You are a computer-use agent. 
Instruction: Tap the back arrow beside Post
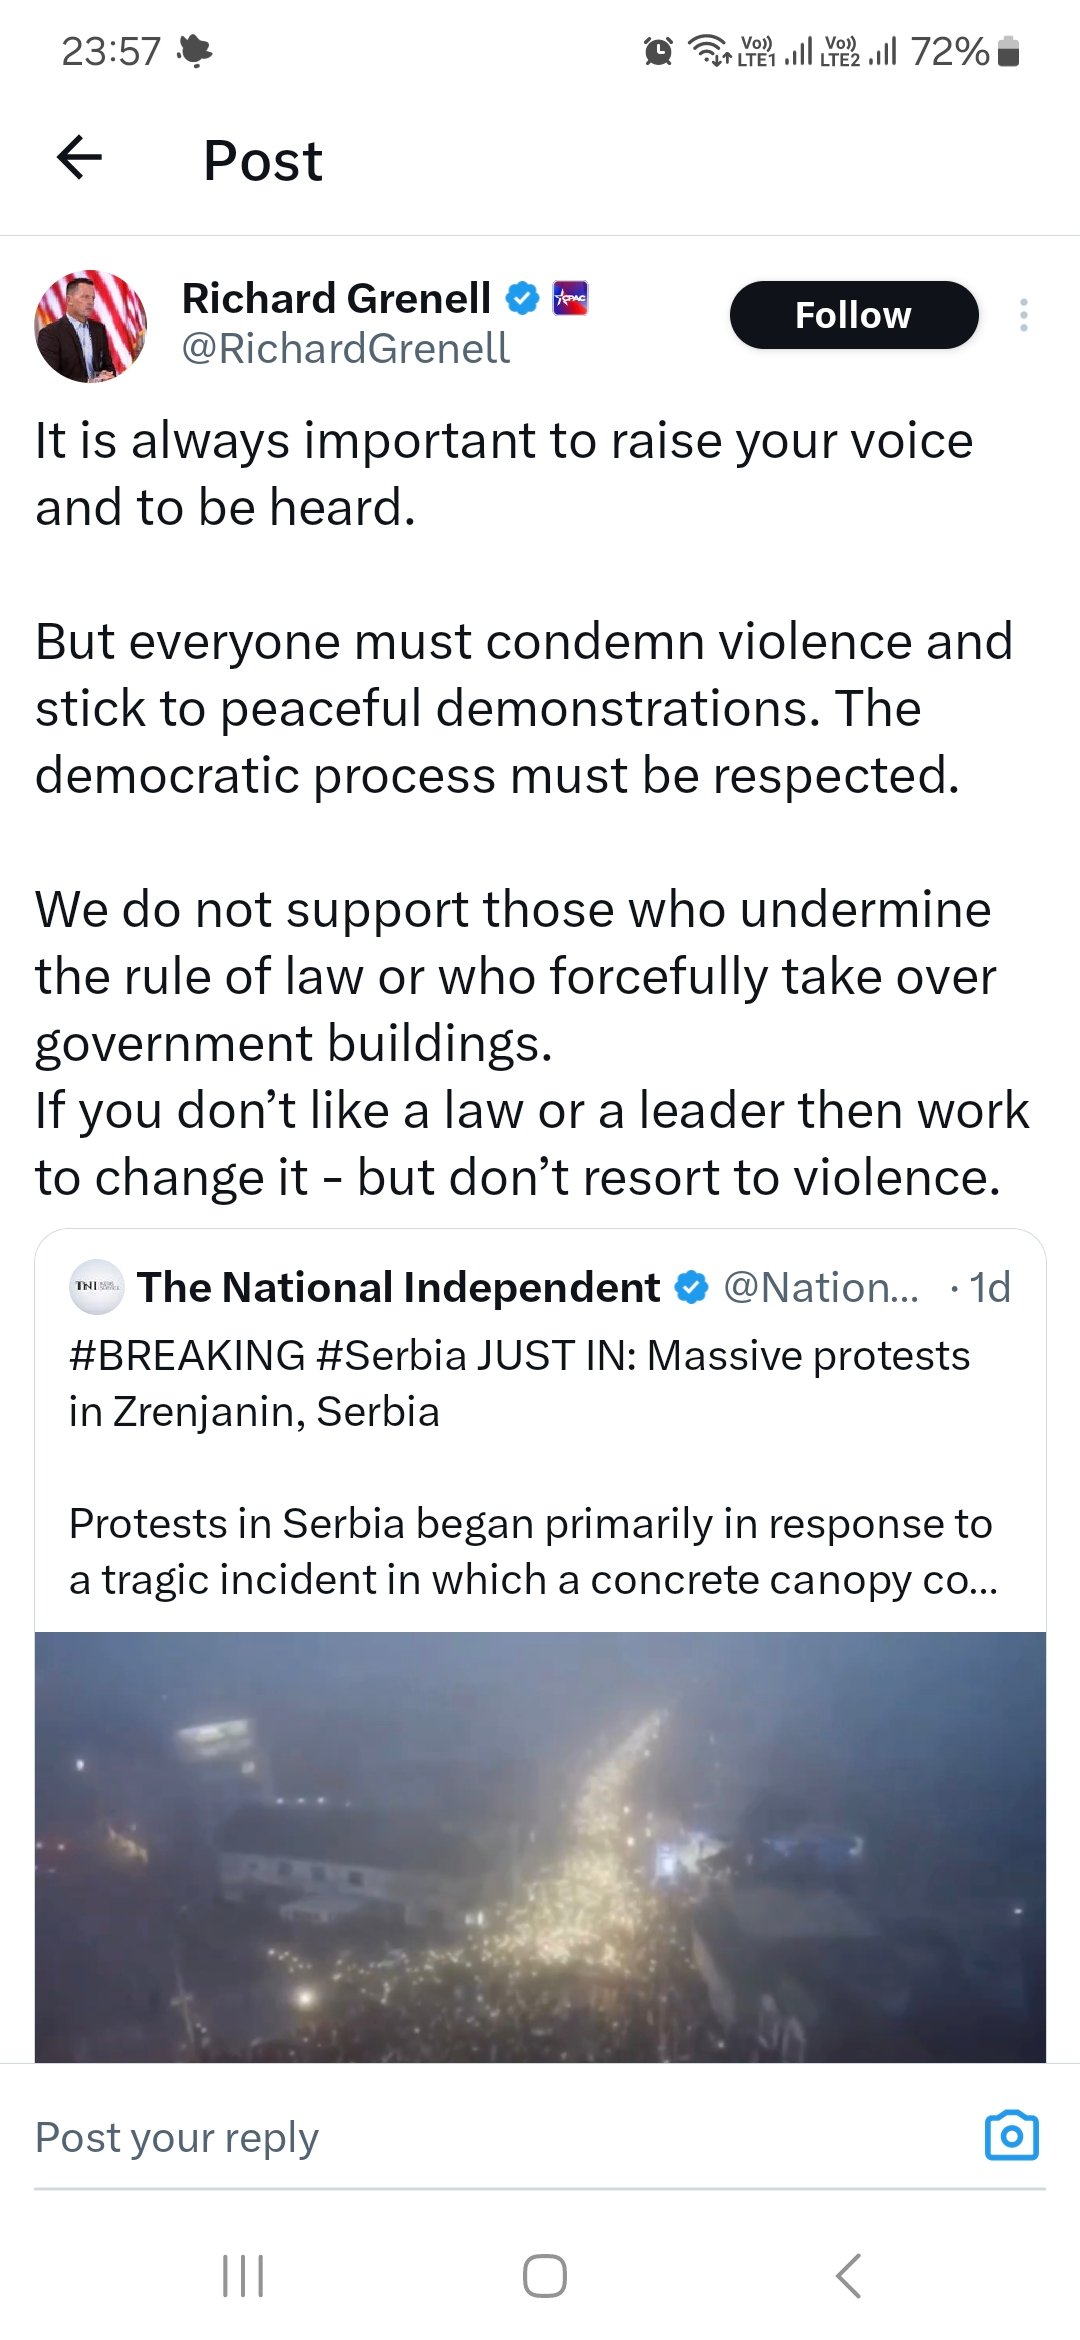pyautogui.click(x=79, y=158)
